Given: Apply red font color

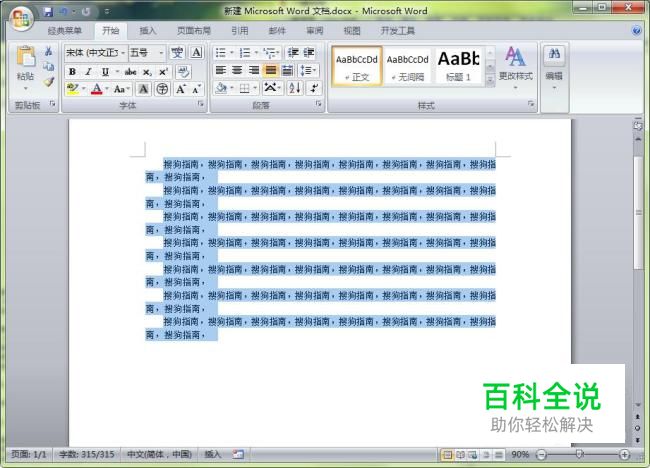Looking at the screenshot, I should [x=96, y=89].
